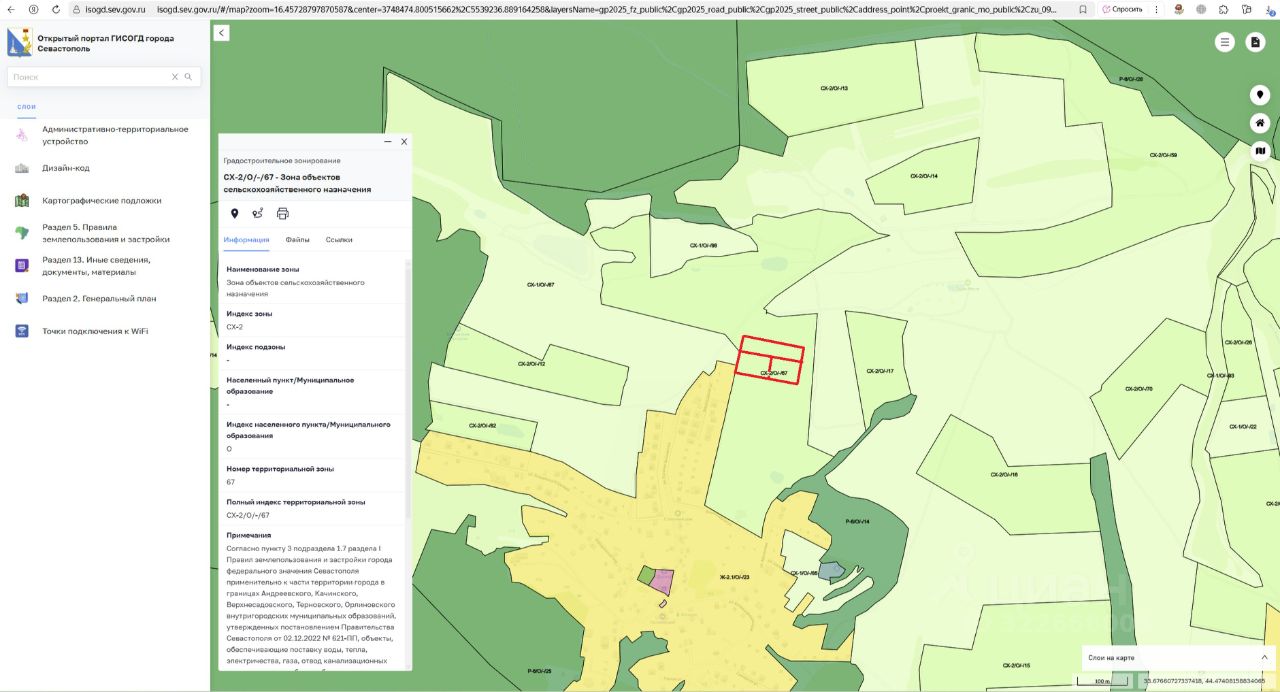Switch to the 'Ссылки' tab
The image size is (1280, 692).
[339, 240]
